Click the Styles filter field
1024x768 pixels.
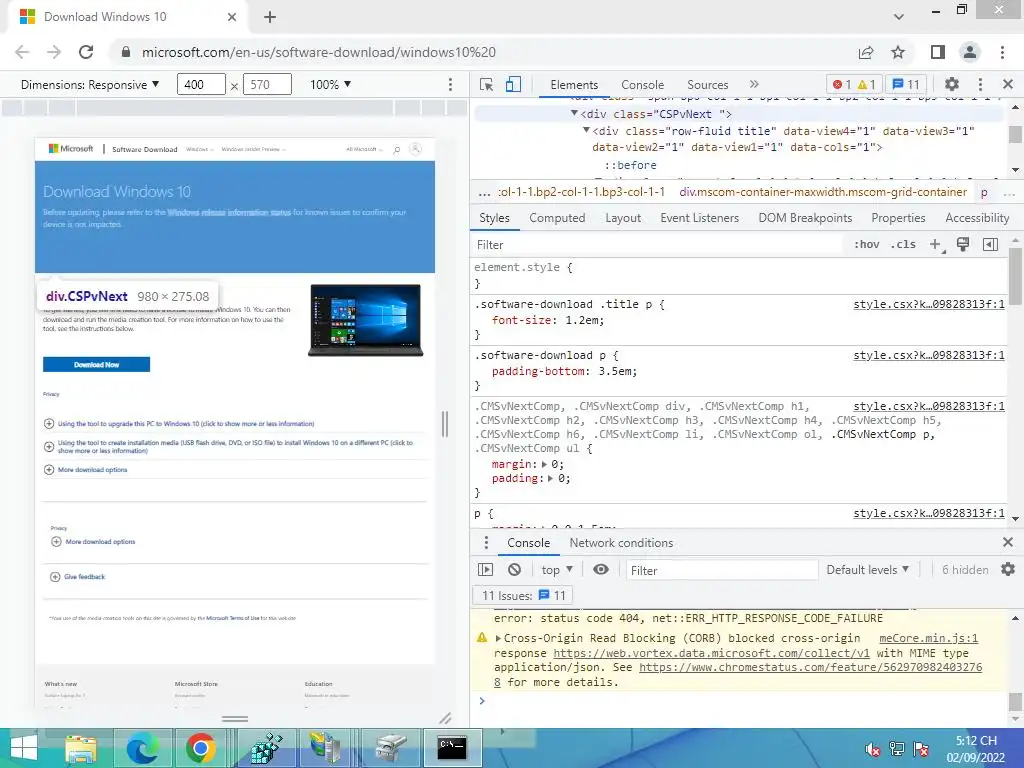pyautogui.click(x=658, y=245)
